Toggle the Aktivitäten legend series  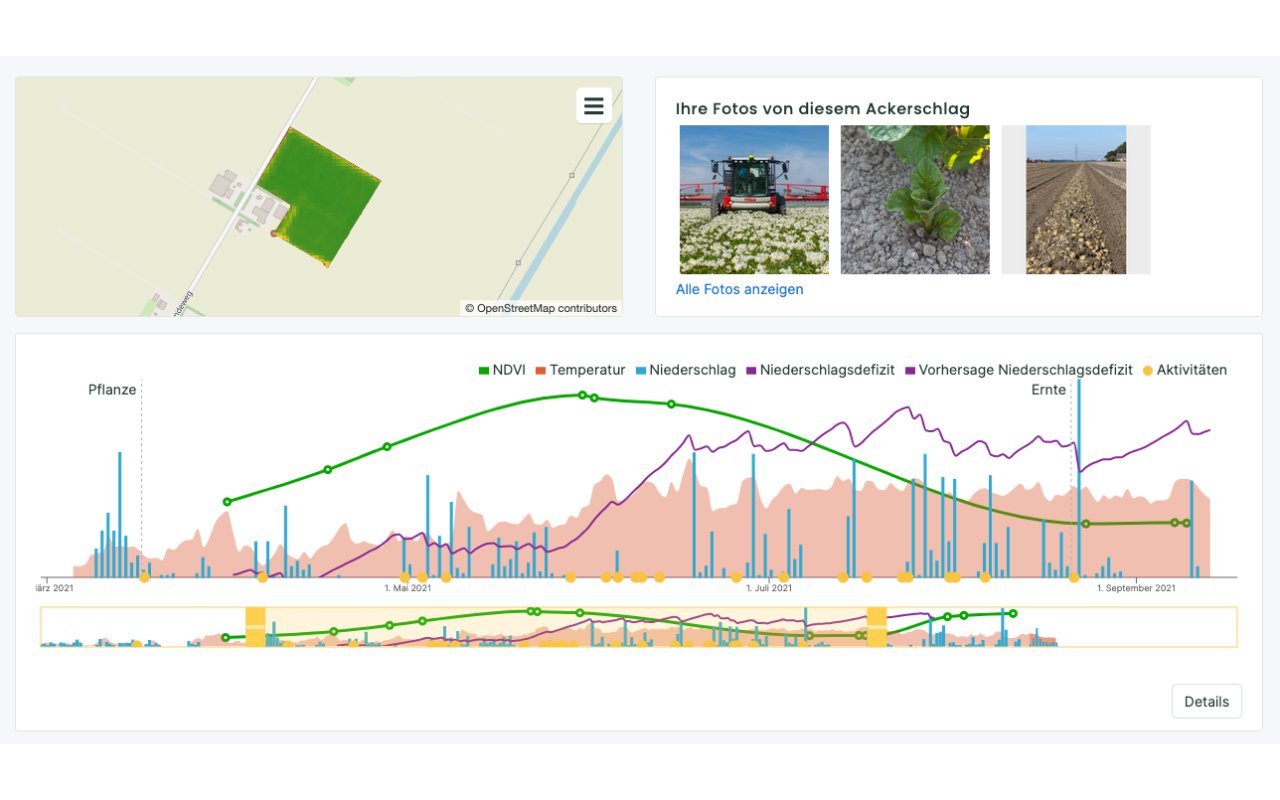click(x=1185, y=370)
